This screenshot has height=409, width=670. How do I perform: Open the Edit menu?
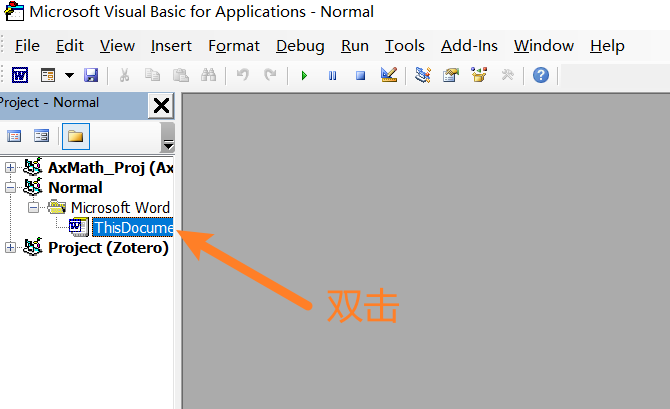click(70, 46)
